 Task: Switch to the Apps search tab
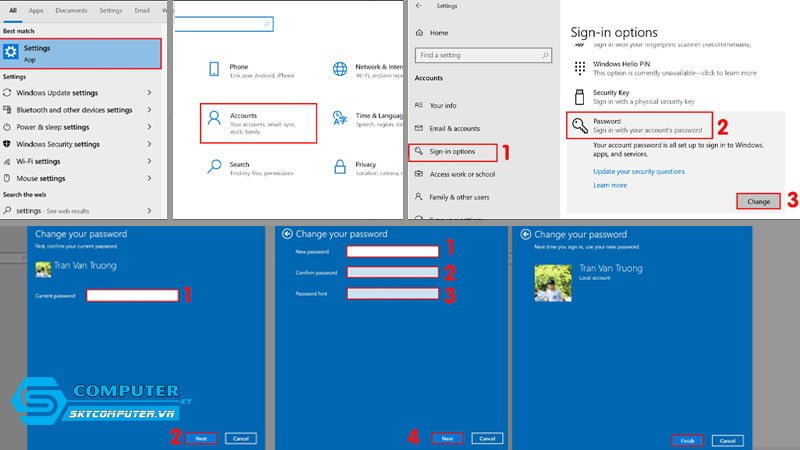[36, 11]
